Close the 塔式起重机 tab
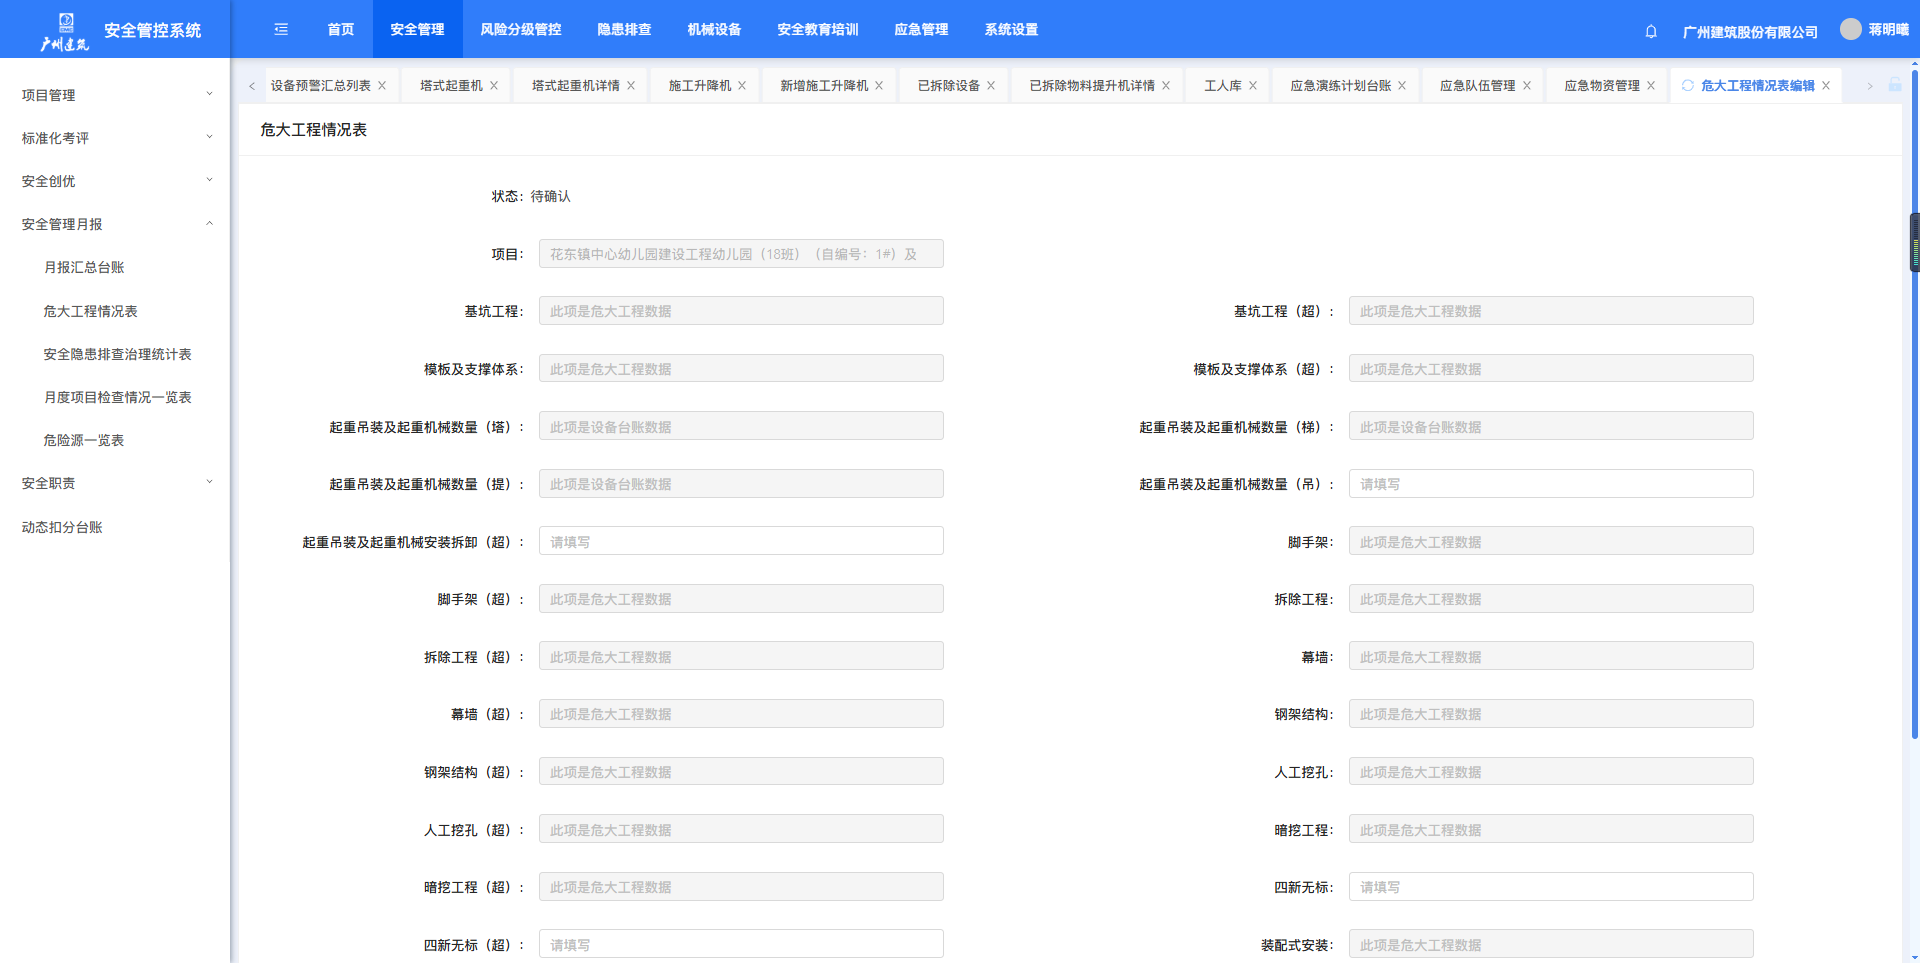The width and height of the screenshot is (1920, 963). pyautogui.click(x=494, y=86)
